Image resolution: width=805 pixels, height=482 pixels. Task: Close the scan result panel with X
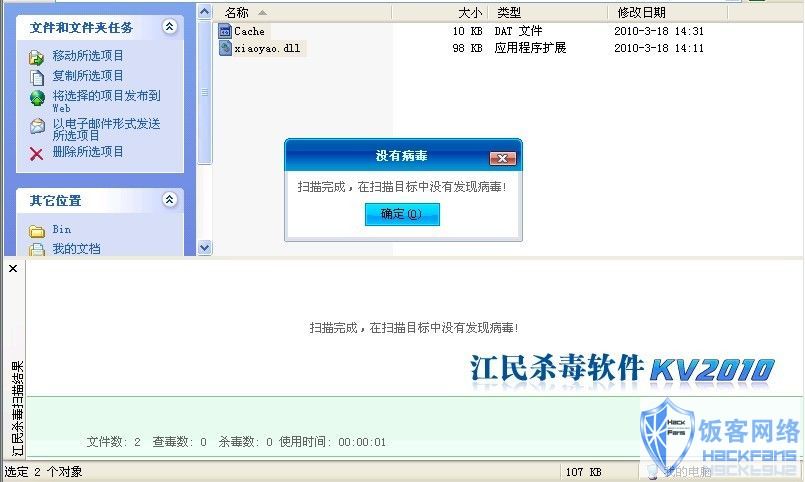click(x=13, y=268)
